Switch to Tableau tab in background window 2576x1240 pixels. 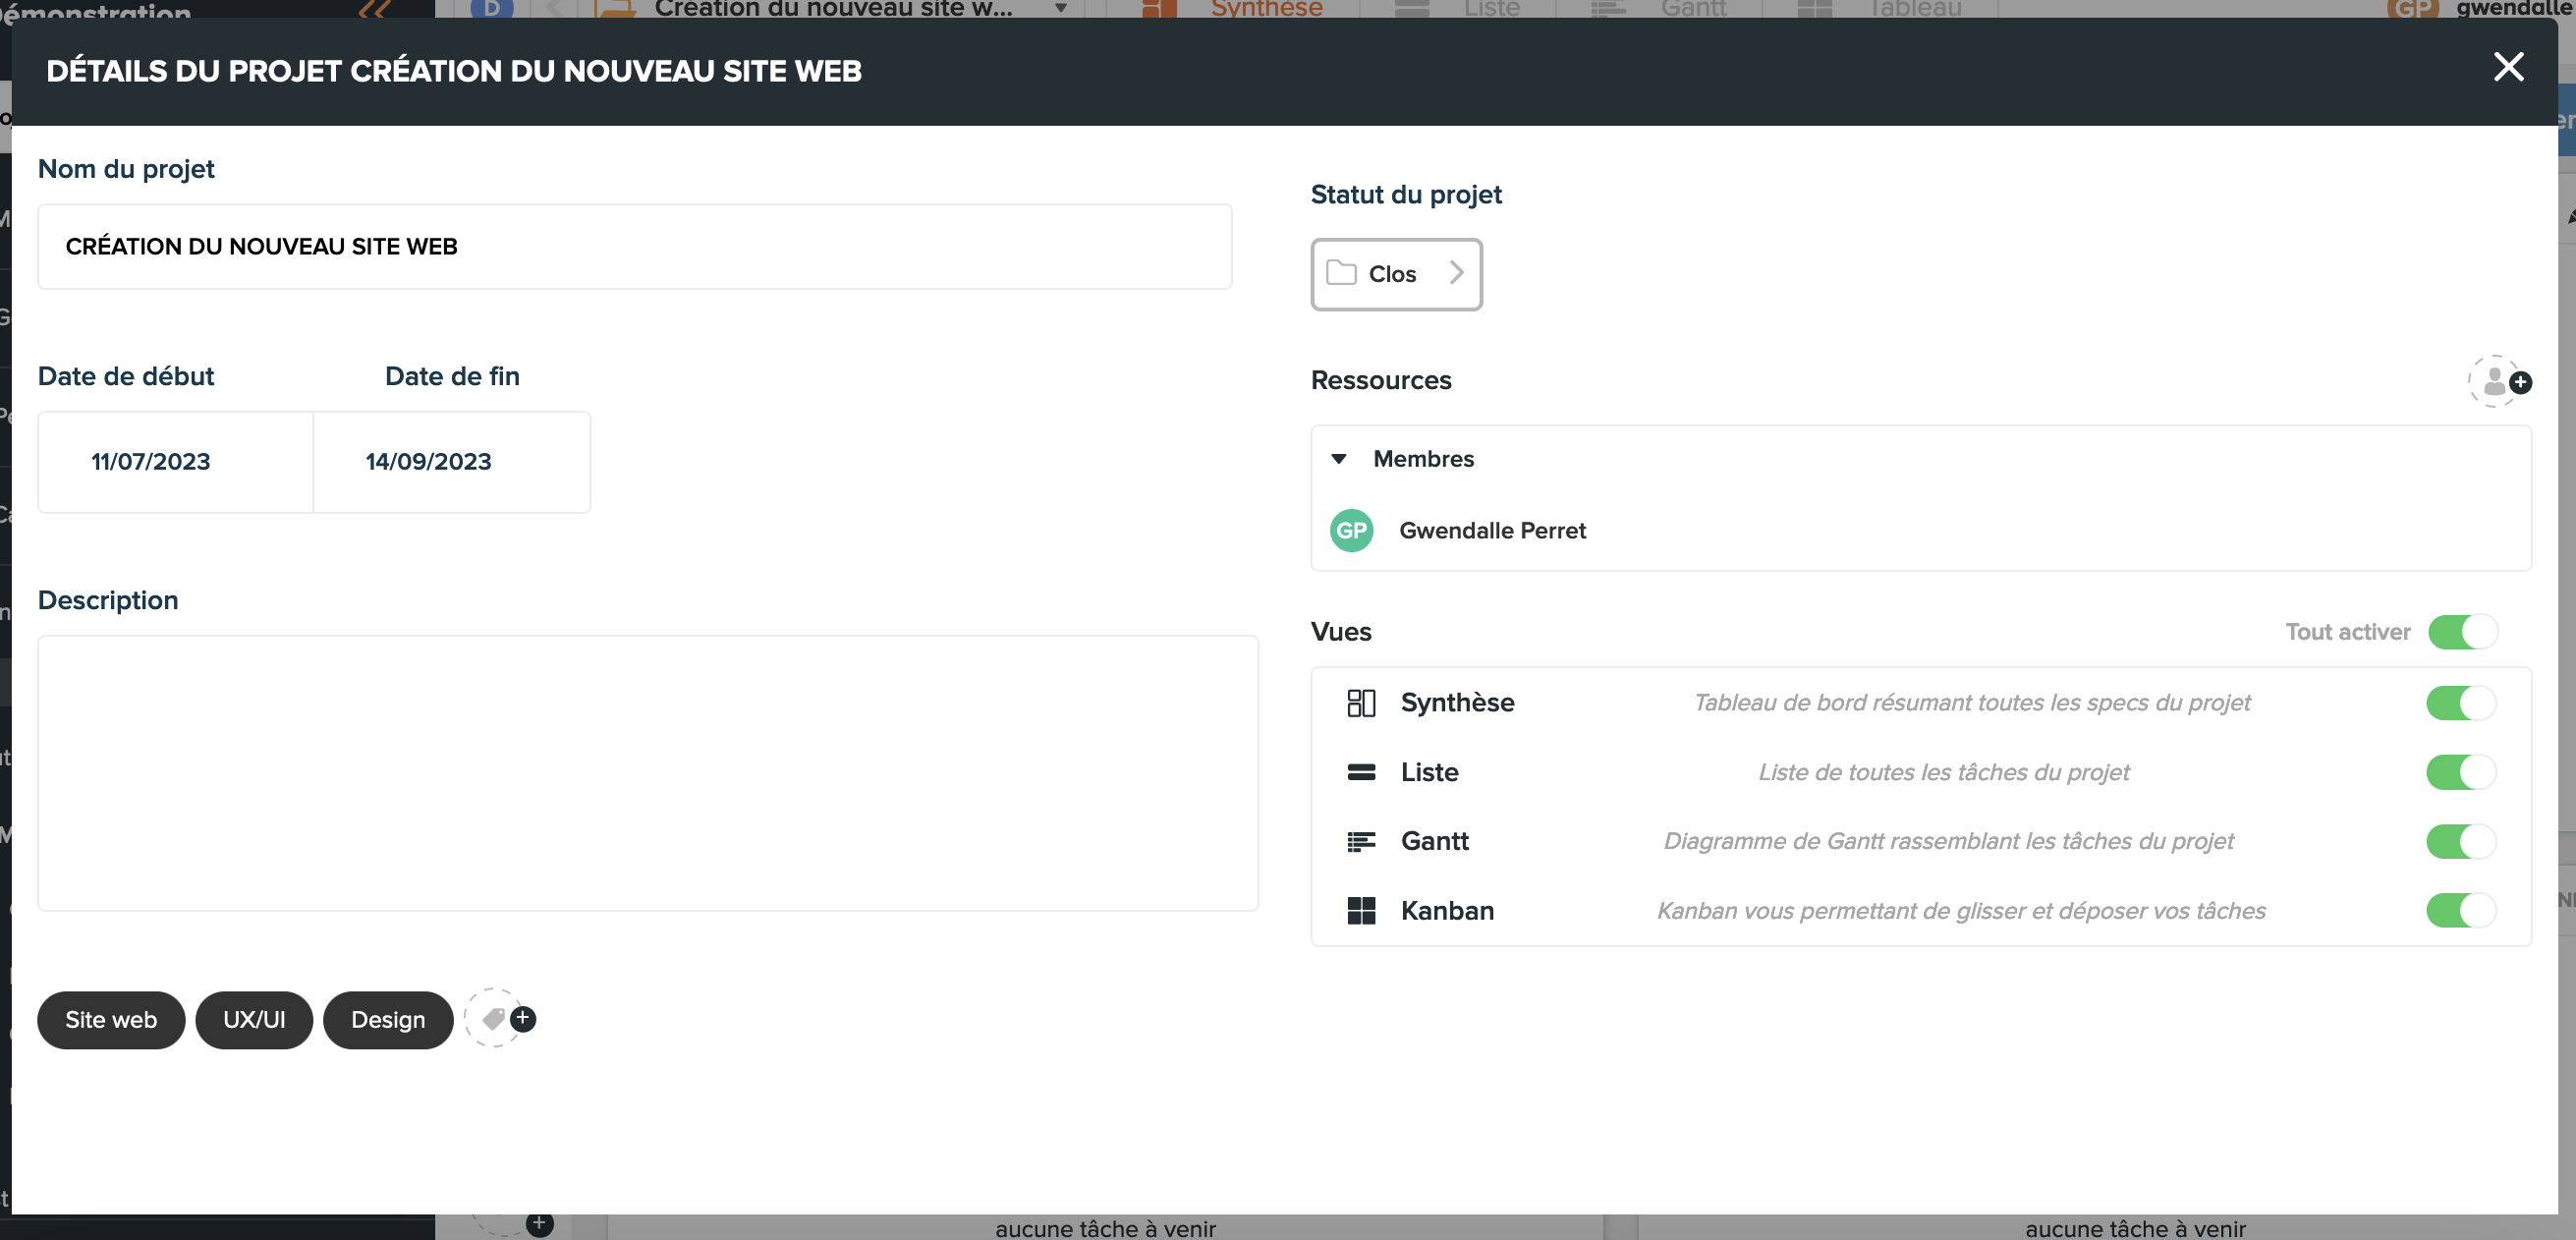tap(1880, 8)
